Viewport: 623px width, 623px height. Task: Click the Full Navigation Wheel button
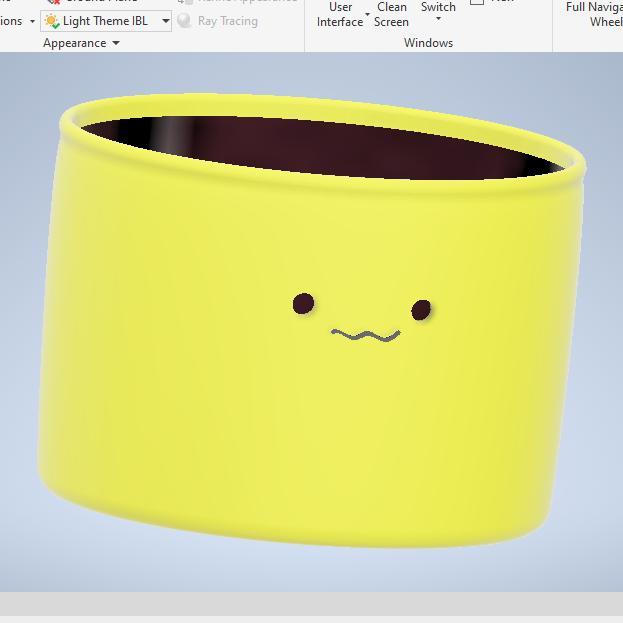[594, 14]
